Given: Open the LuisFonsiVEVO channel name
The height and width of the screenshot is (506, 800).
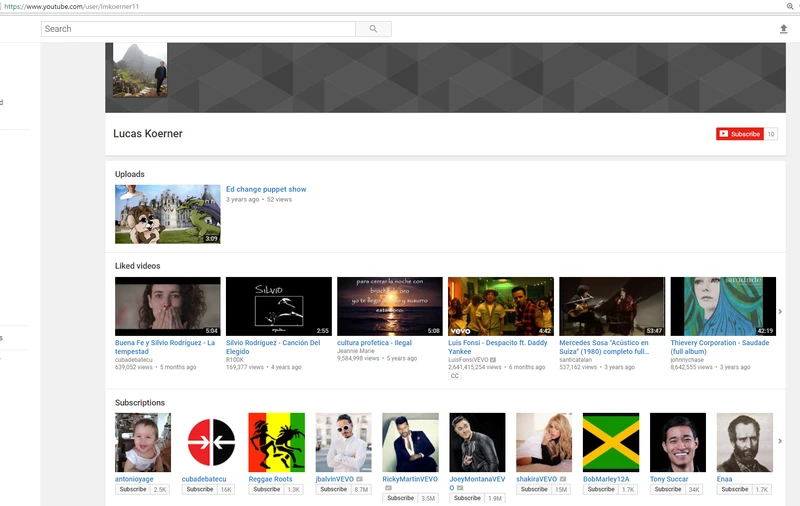Looking at the screenshot, I should click(468, 360).
